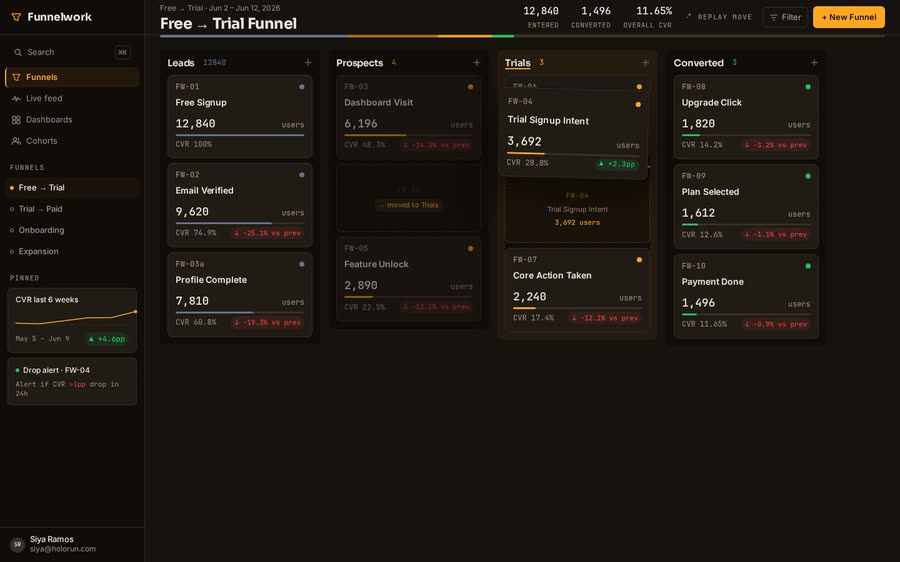Viewport: 900px width, 562px height.
Task: Open the Dashboards sidebar item
Action: click(x=72, y=119)
